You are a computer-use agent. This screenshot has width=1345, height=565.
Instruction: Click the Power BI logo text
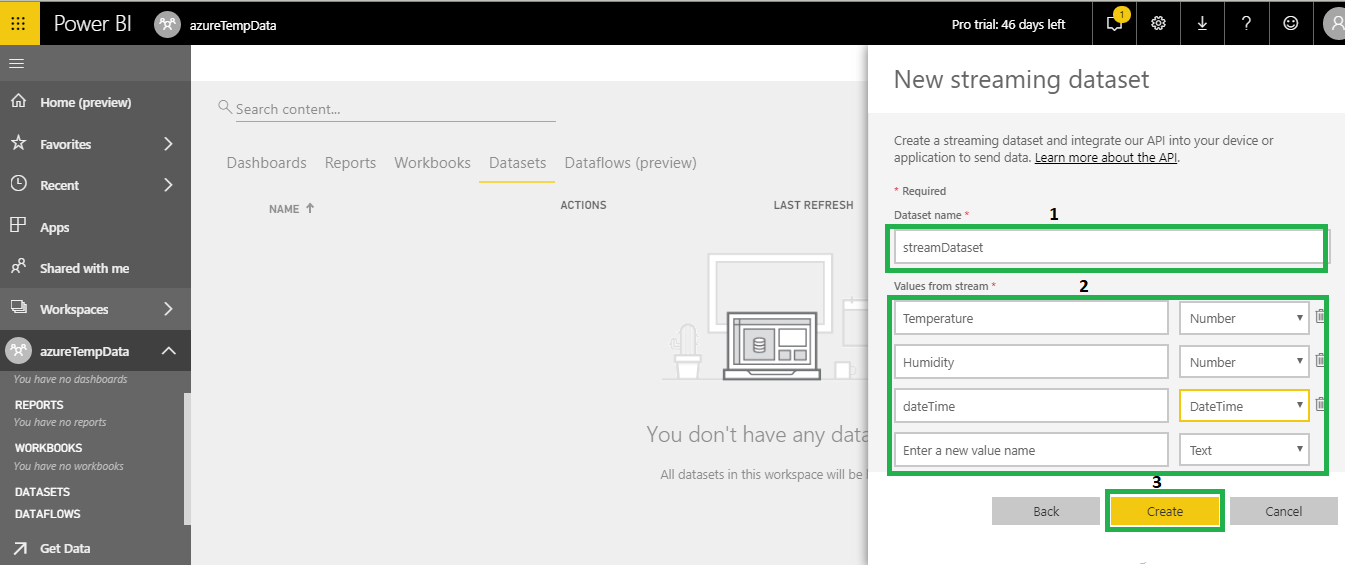(x=92, y=24)
